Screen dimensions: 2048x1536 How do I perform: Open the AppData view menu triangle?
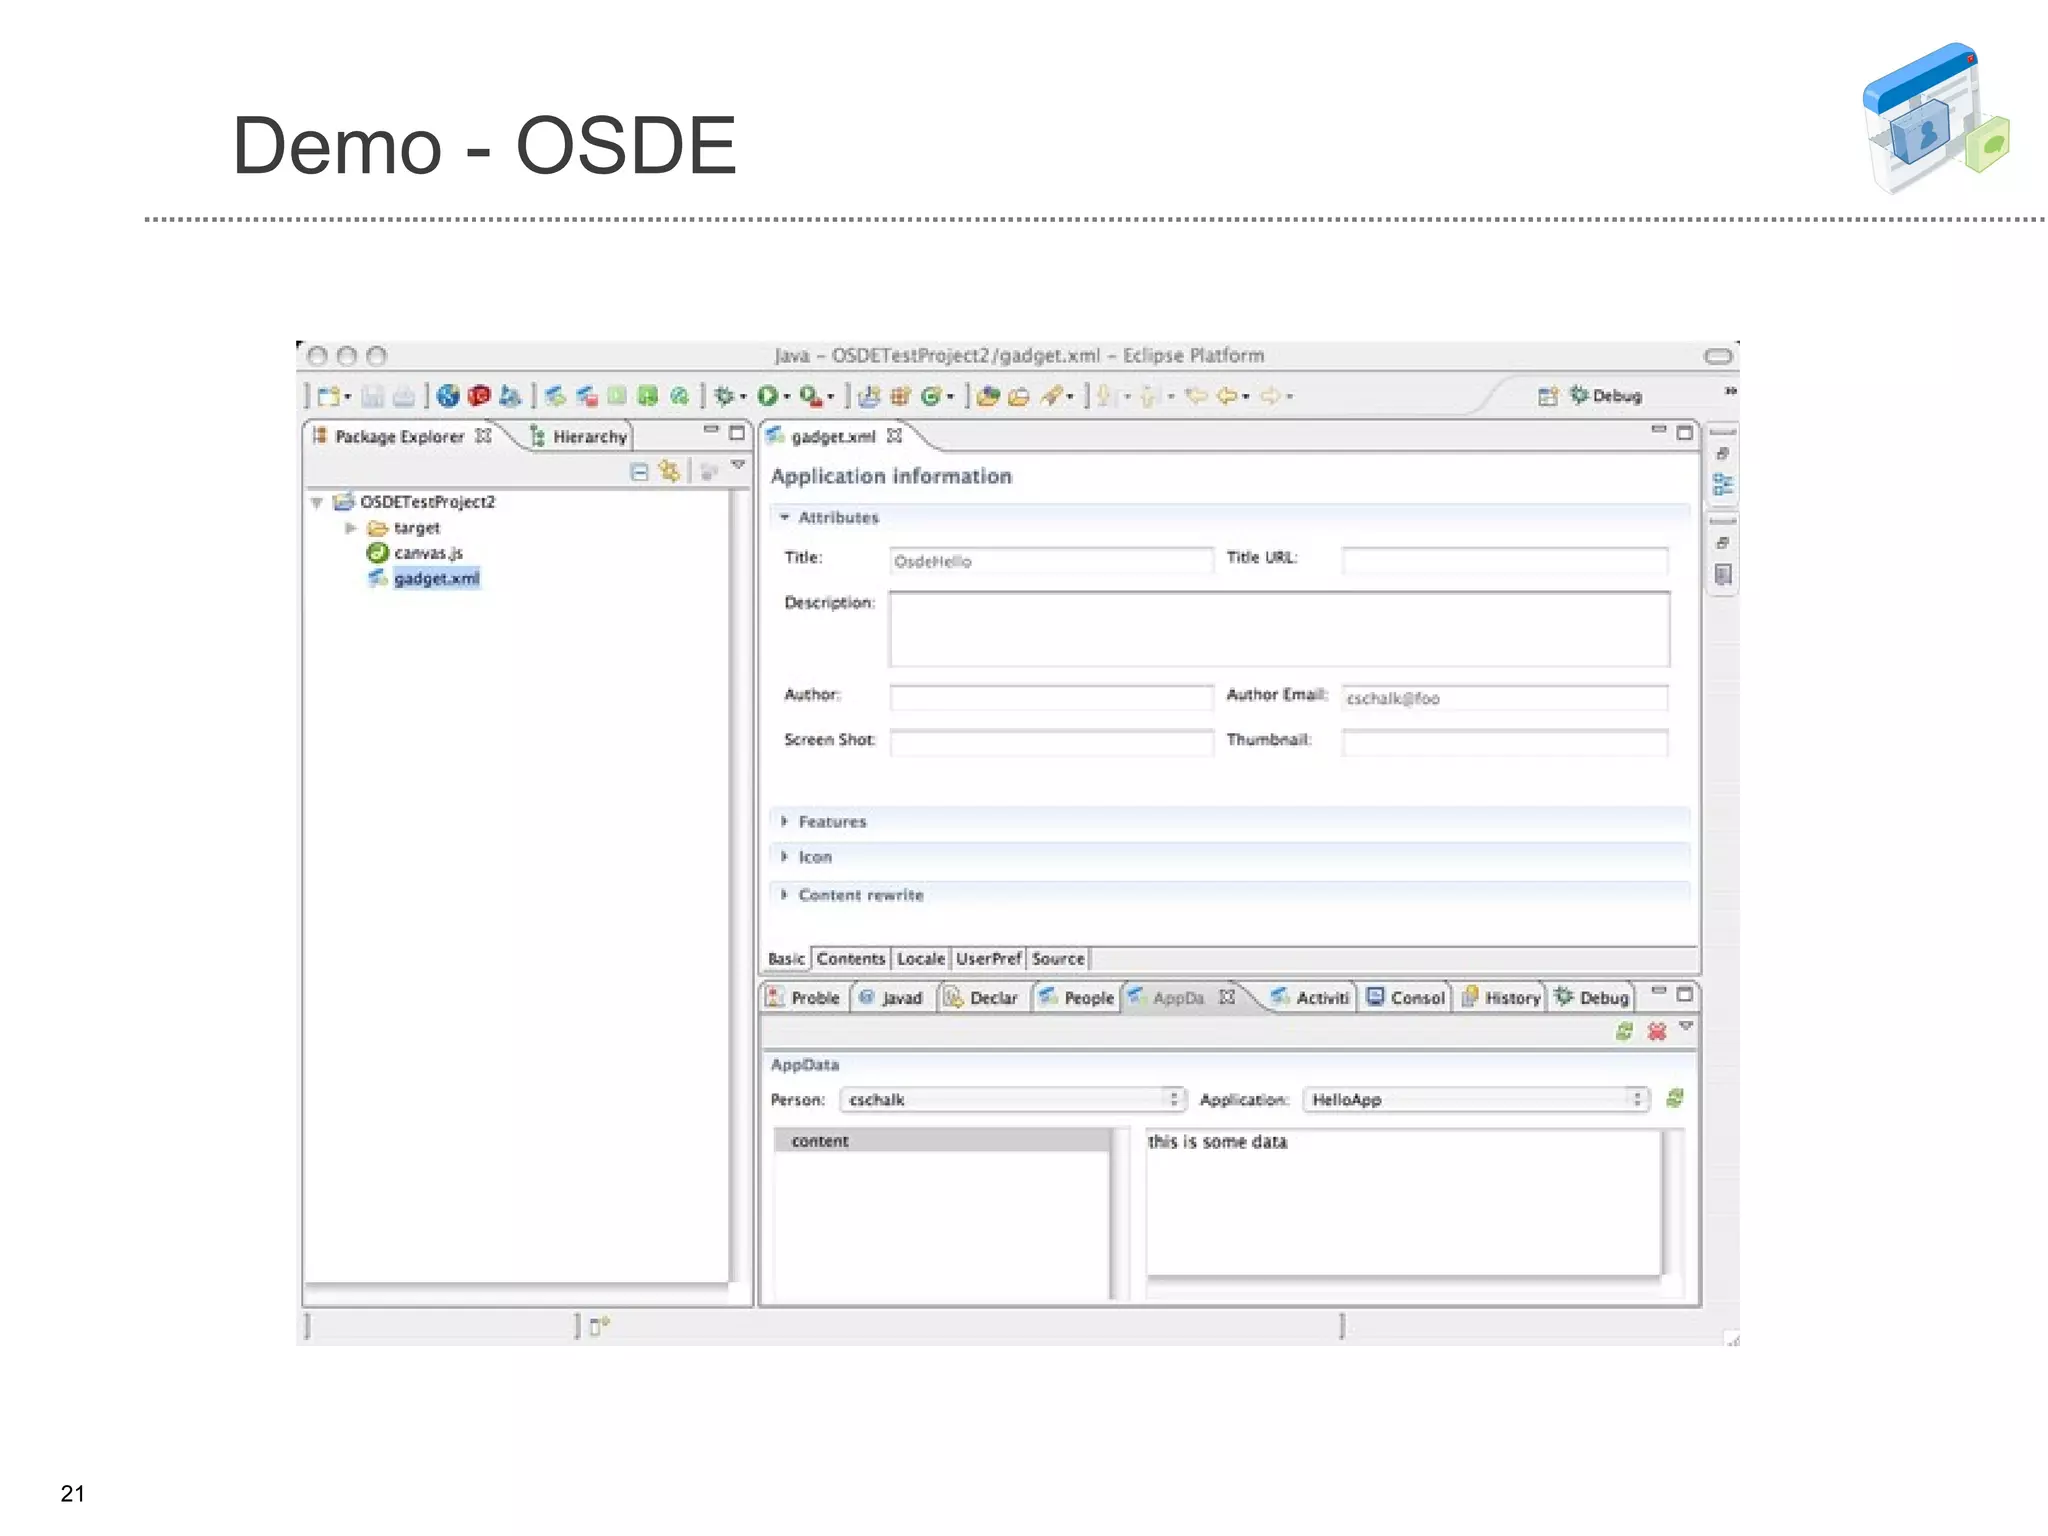1686,1027
